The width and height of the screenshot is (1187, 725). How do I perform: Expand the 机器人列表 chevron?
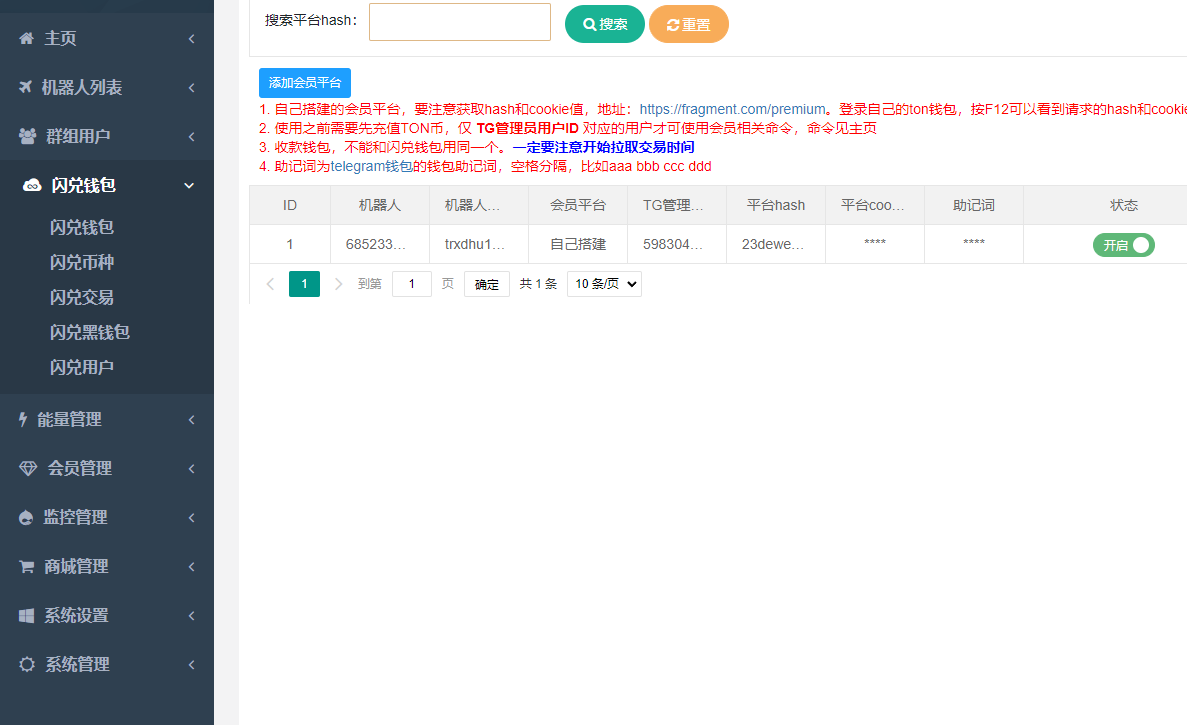pos(192,88)
